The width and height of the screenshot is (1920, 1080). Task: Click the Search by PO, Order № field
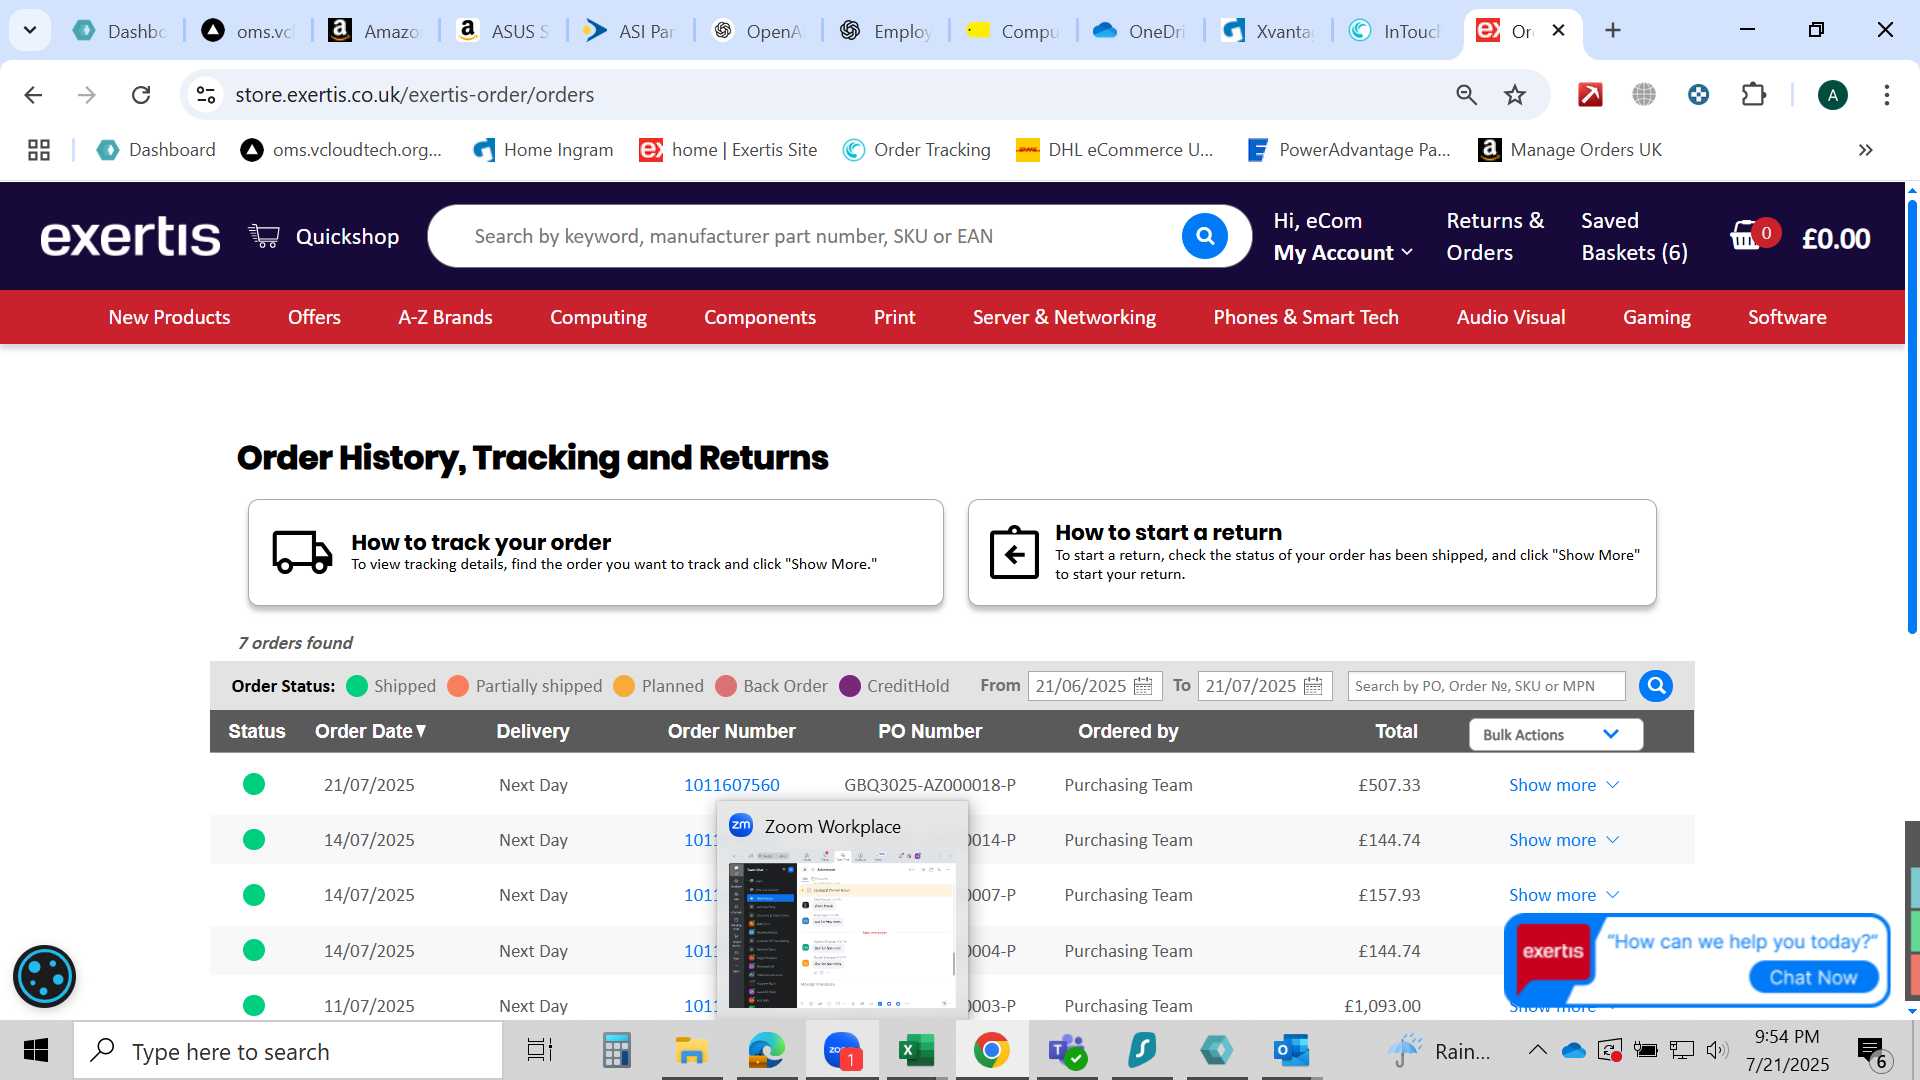[x=1486, y=686]
